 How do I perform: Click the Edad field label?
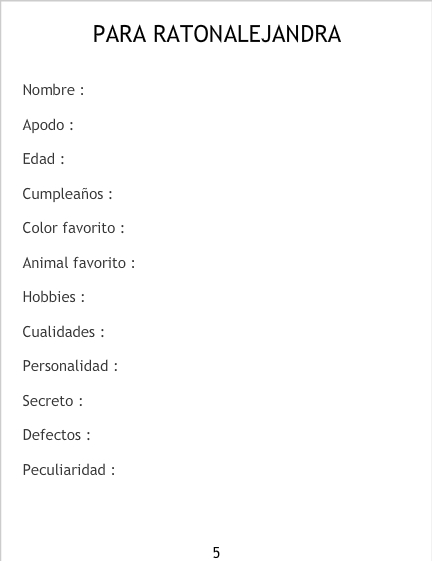(43, 159)
